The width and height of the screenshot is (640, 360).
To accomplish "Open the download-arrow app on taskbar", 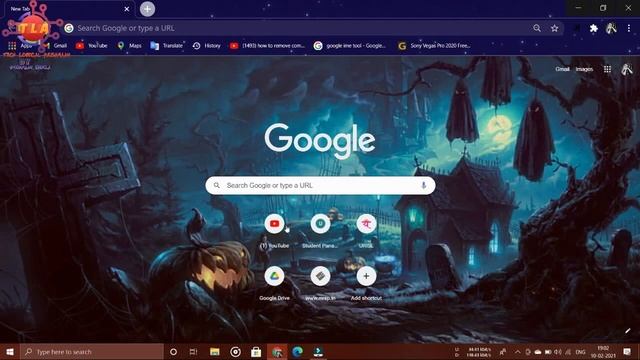I will 318,352.
